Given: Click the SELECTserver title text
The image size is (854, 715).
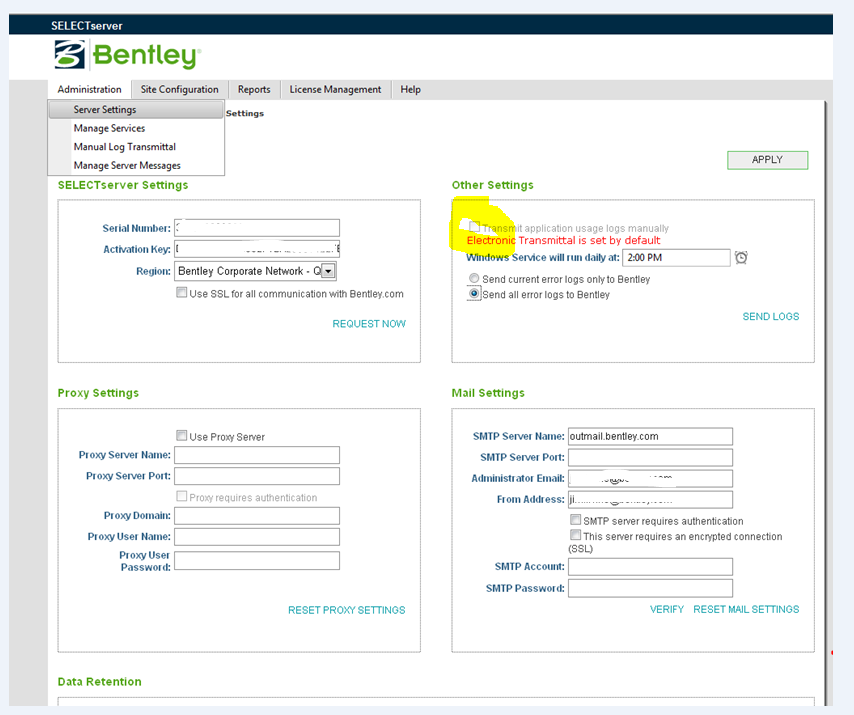Looking at the screenshot, I should pos(87,26).
